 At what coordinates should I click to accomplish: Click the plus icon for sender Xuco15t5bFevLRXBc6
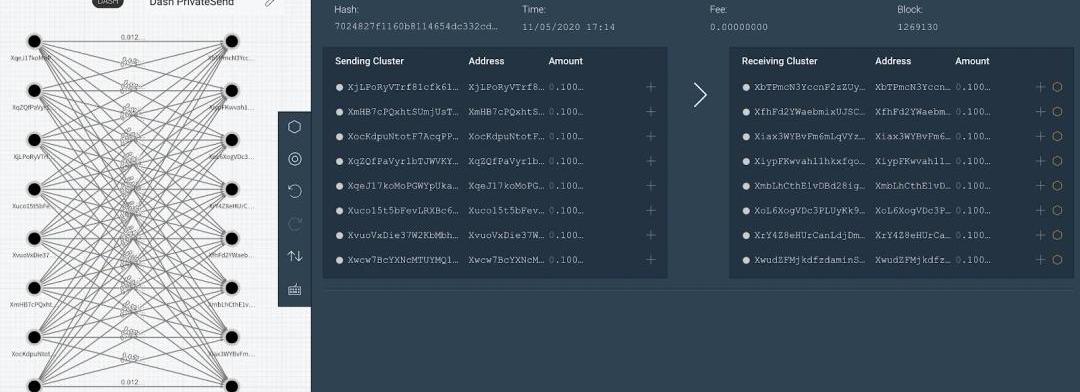650,211
